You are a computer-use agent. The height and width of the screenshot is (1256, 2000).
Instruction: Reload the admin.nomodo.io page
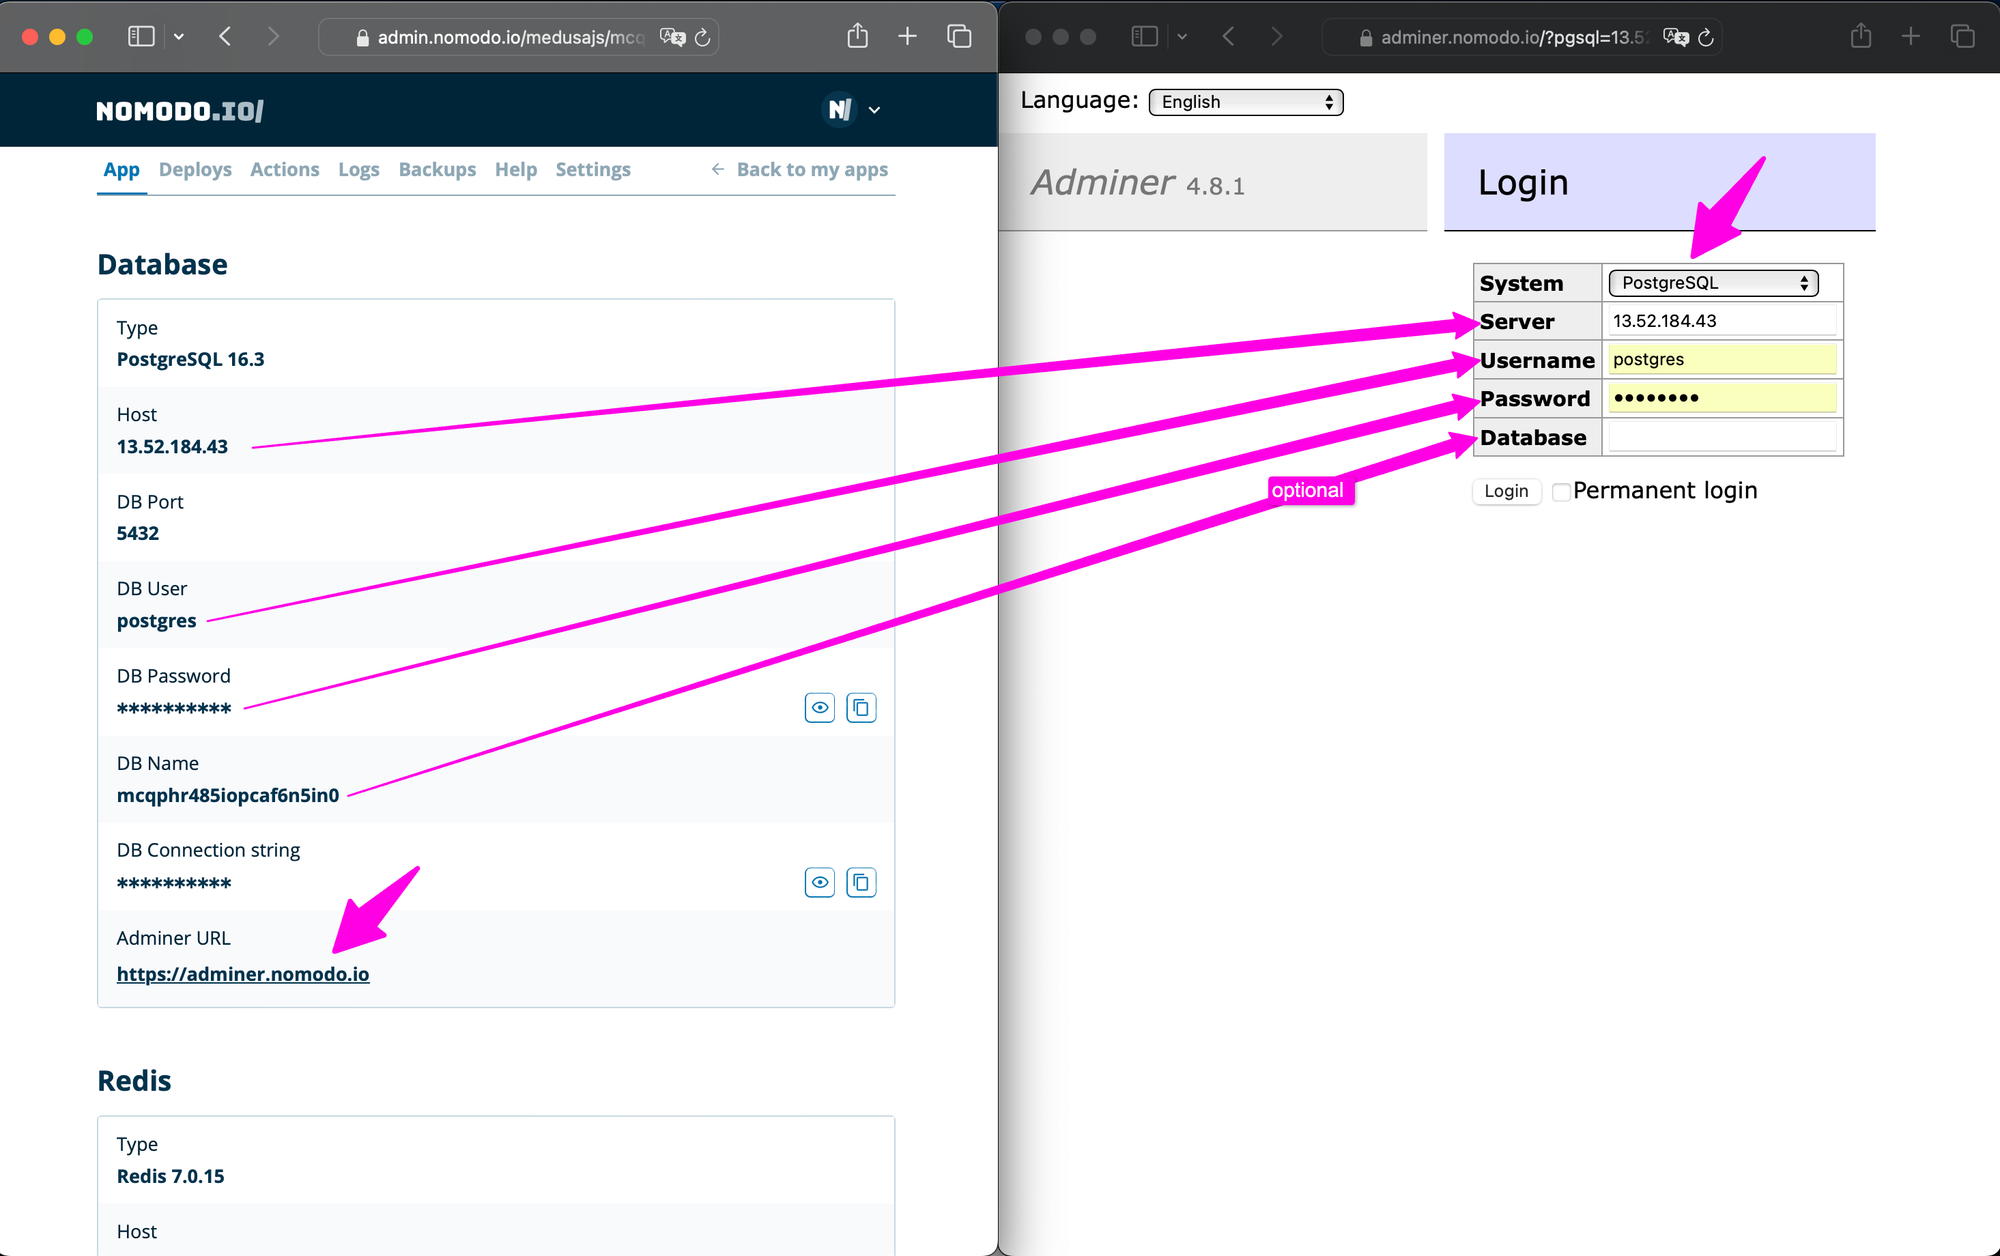click(703, 38)
